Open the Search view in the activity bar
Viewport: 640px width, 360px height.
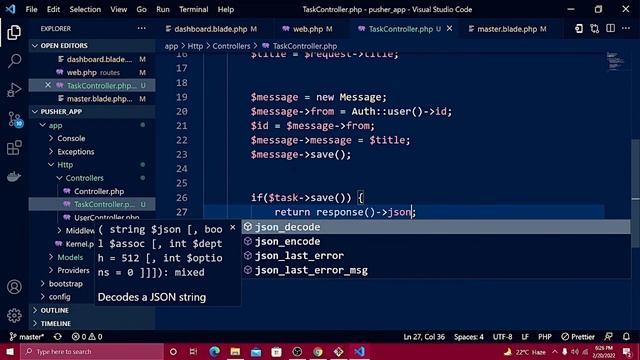pos(14,61)
